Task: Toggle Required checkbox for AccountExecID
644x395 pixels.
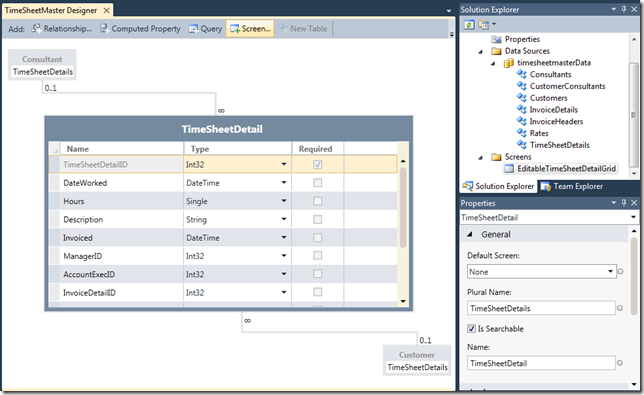Action: pos(317,273)
